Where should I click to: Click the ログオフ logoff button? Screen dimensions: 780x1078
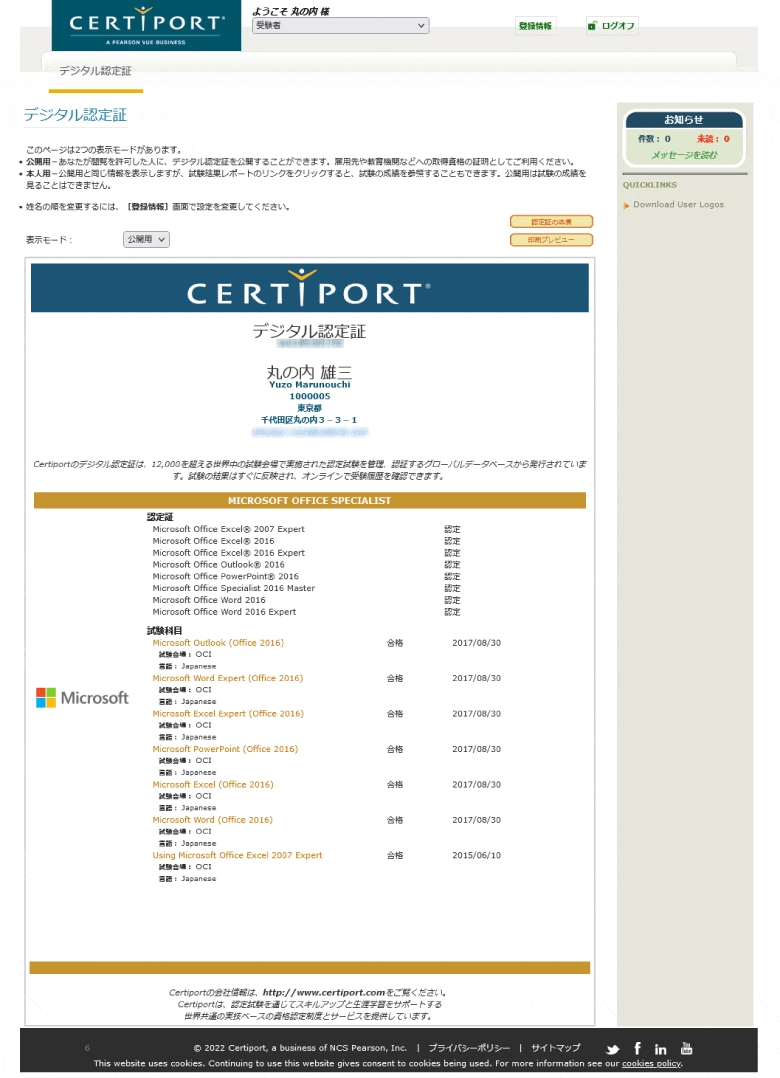[x=612, y=26]
